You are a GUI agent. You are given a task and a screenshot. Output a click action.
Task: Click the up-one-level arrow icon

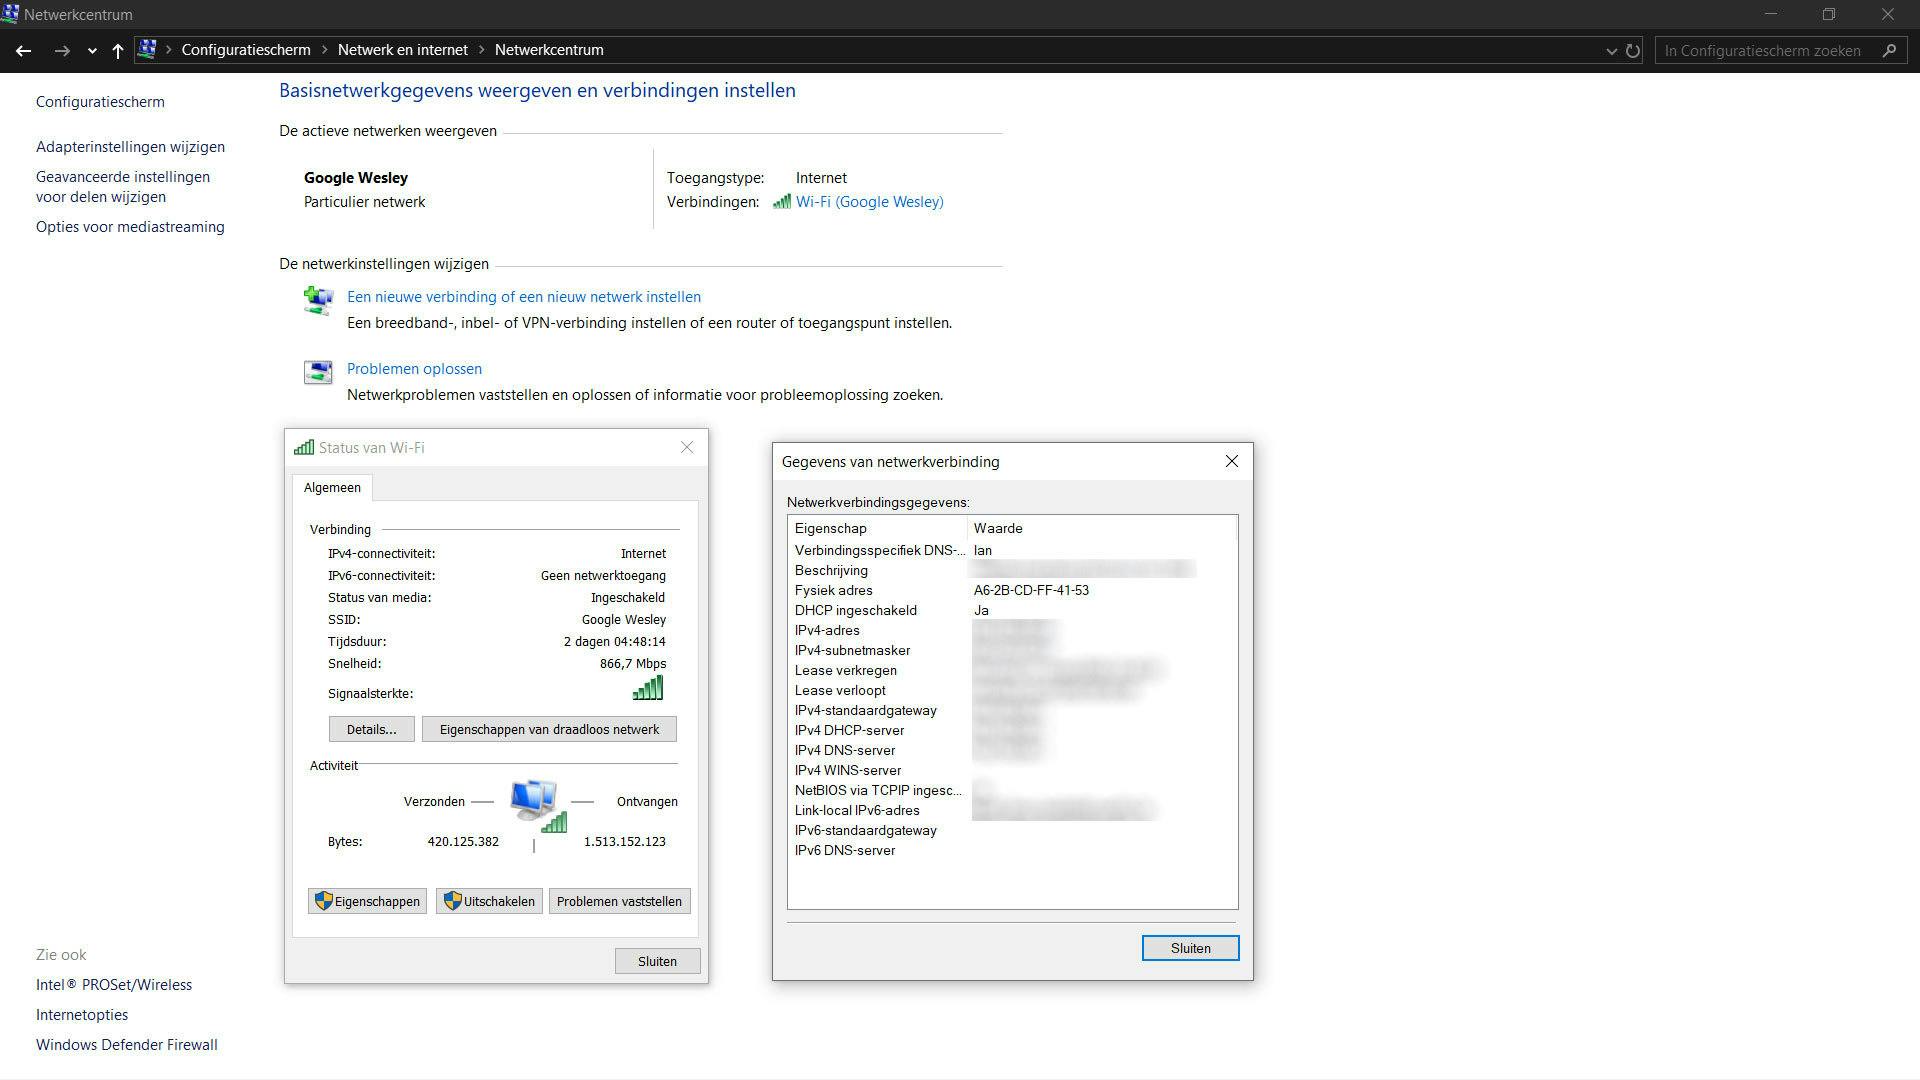117,50
